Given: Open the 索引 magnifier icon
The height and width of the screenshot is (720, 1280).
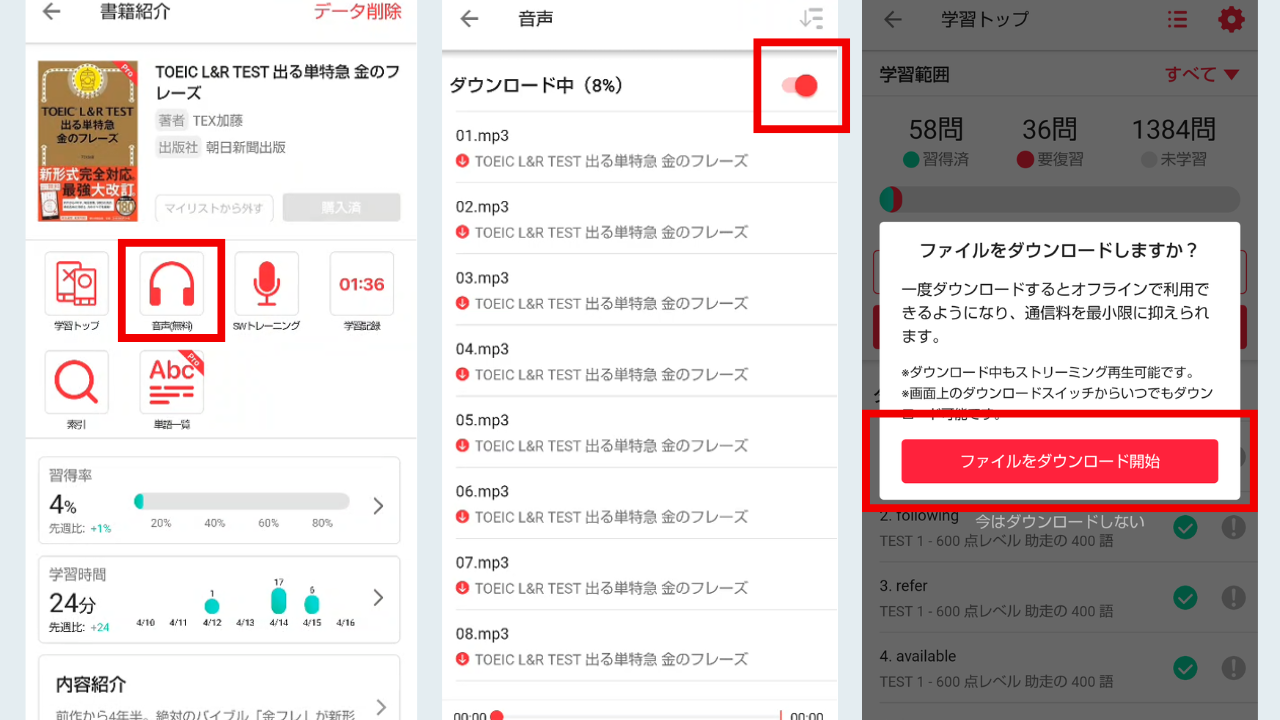Looking at the screenshot, I should 77,382.
